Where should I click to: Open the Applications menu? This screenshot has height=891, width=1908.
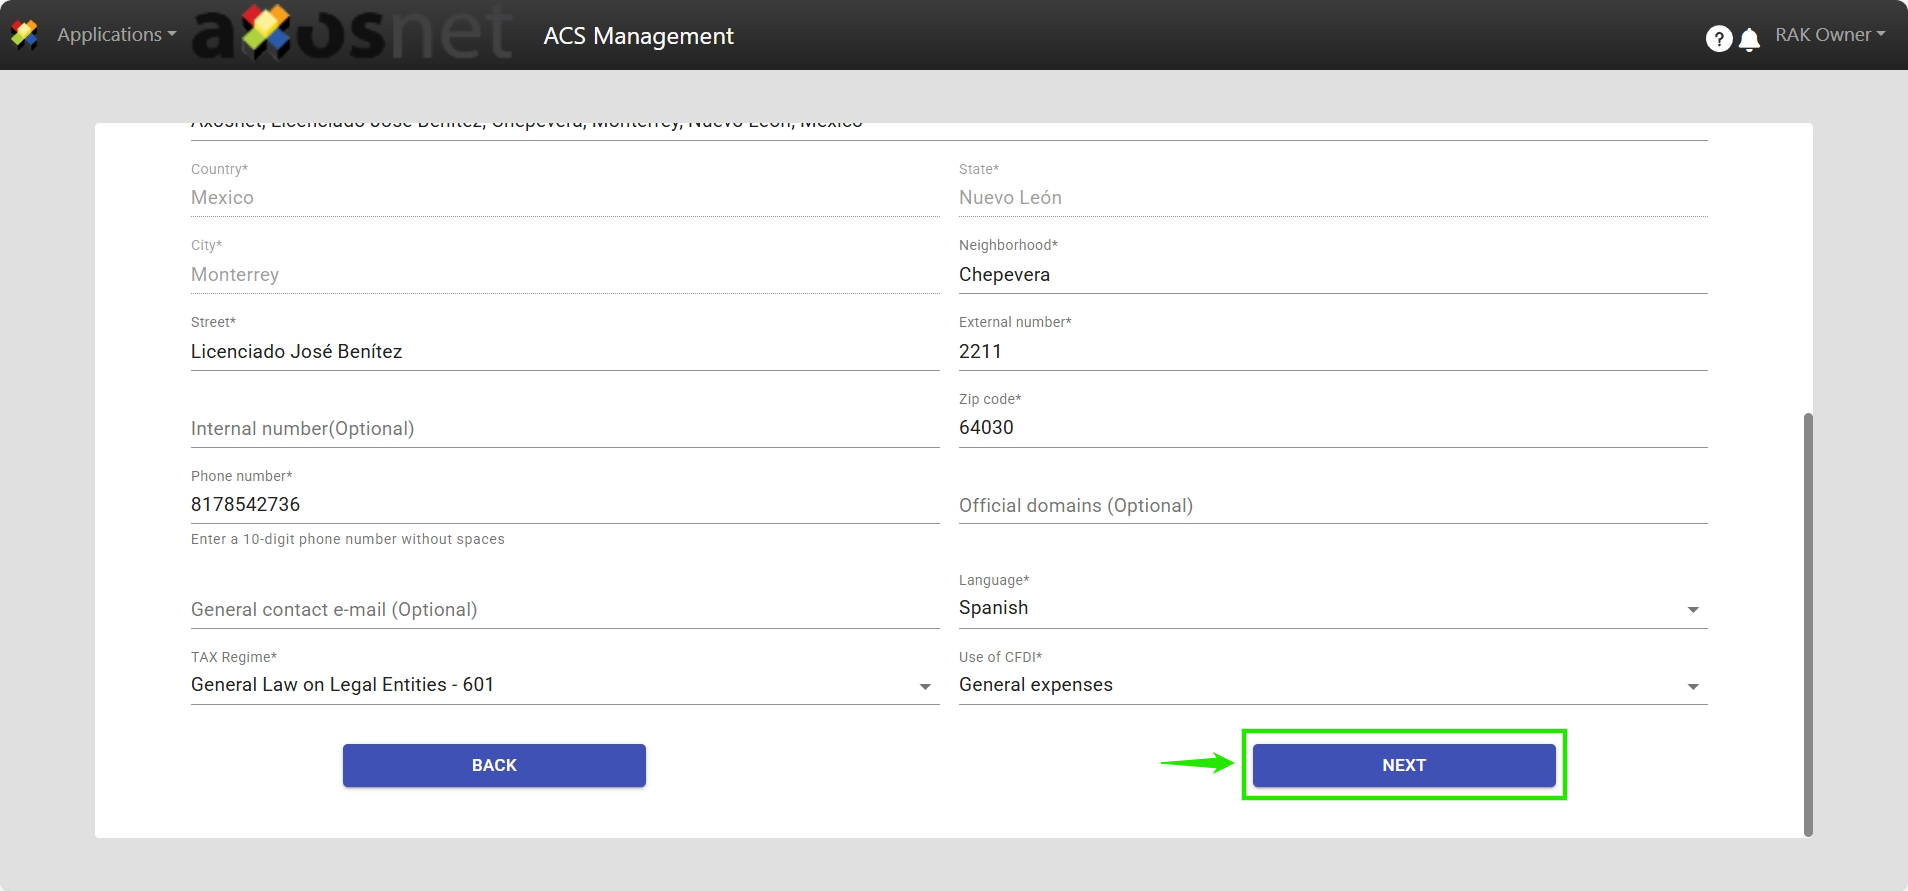(x=116, y=35)
